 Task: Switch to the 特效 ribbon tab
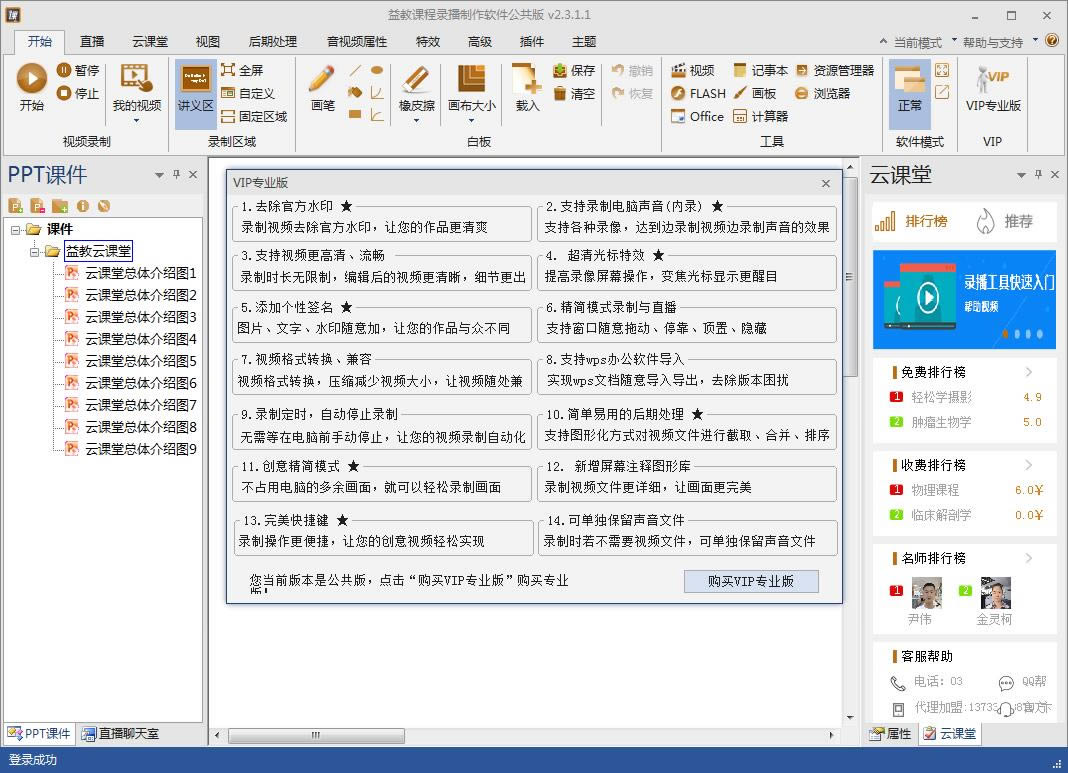pos(428,42)
